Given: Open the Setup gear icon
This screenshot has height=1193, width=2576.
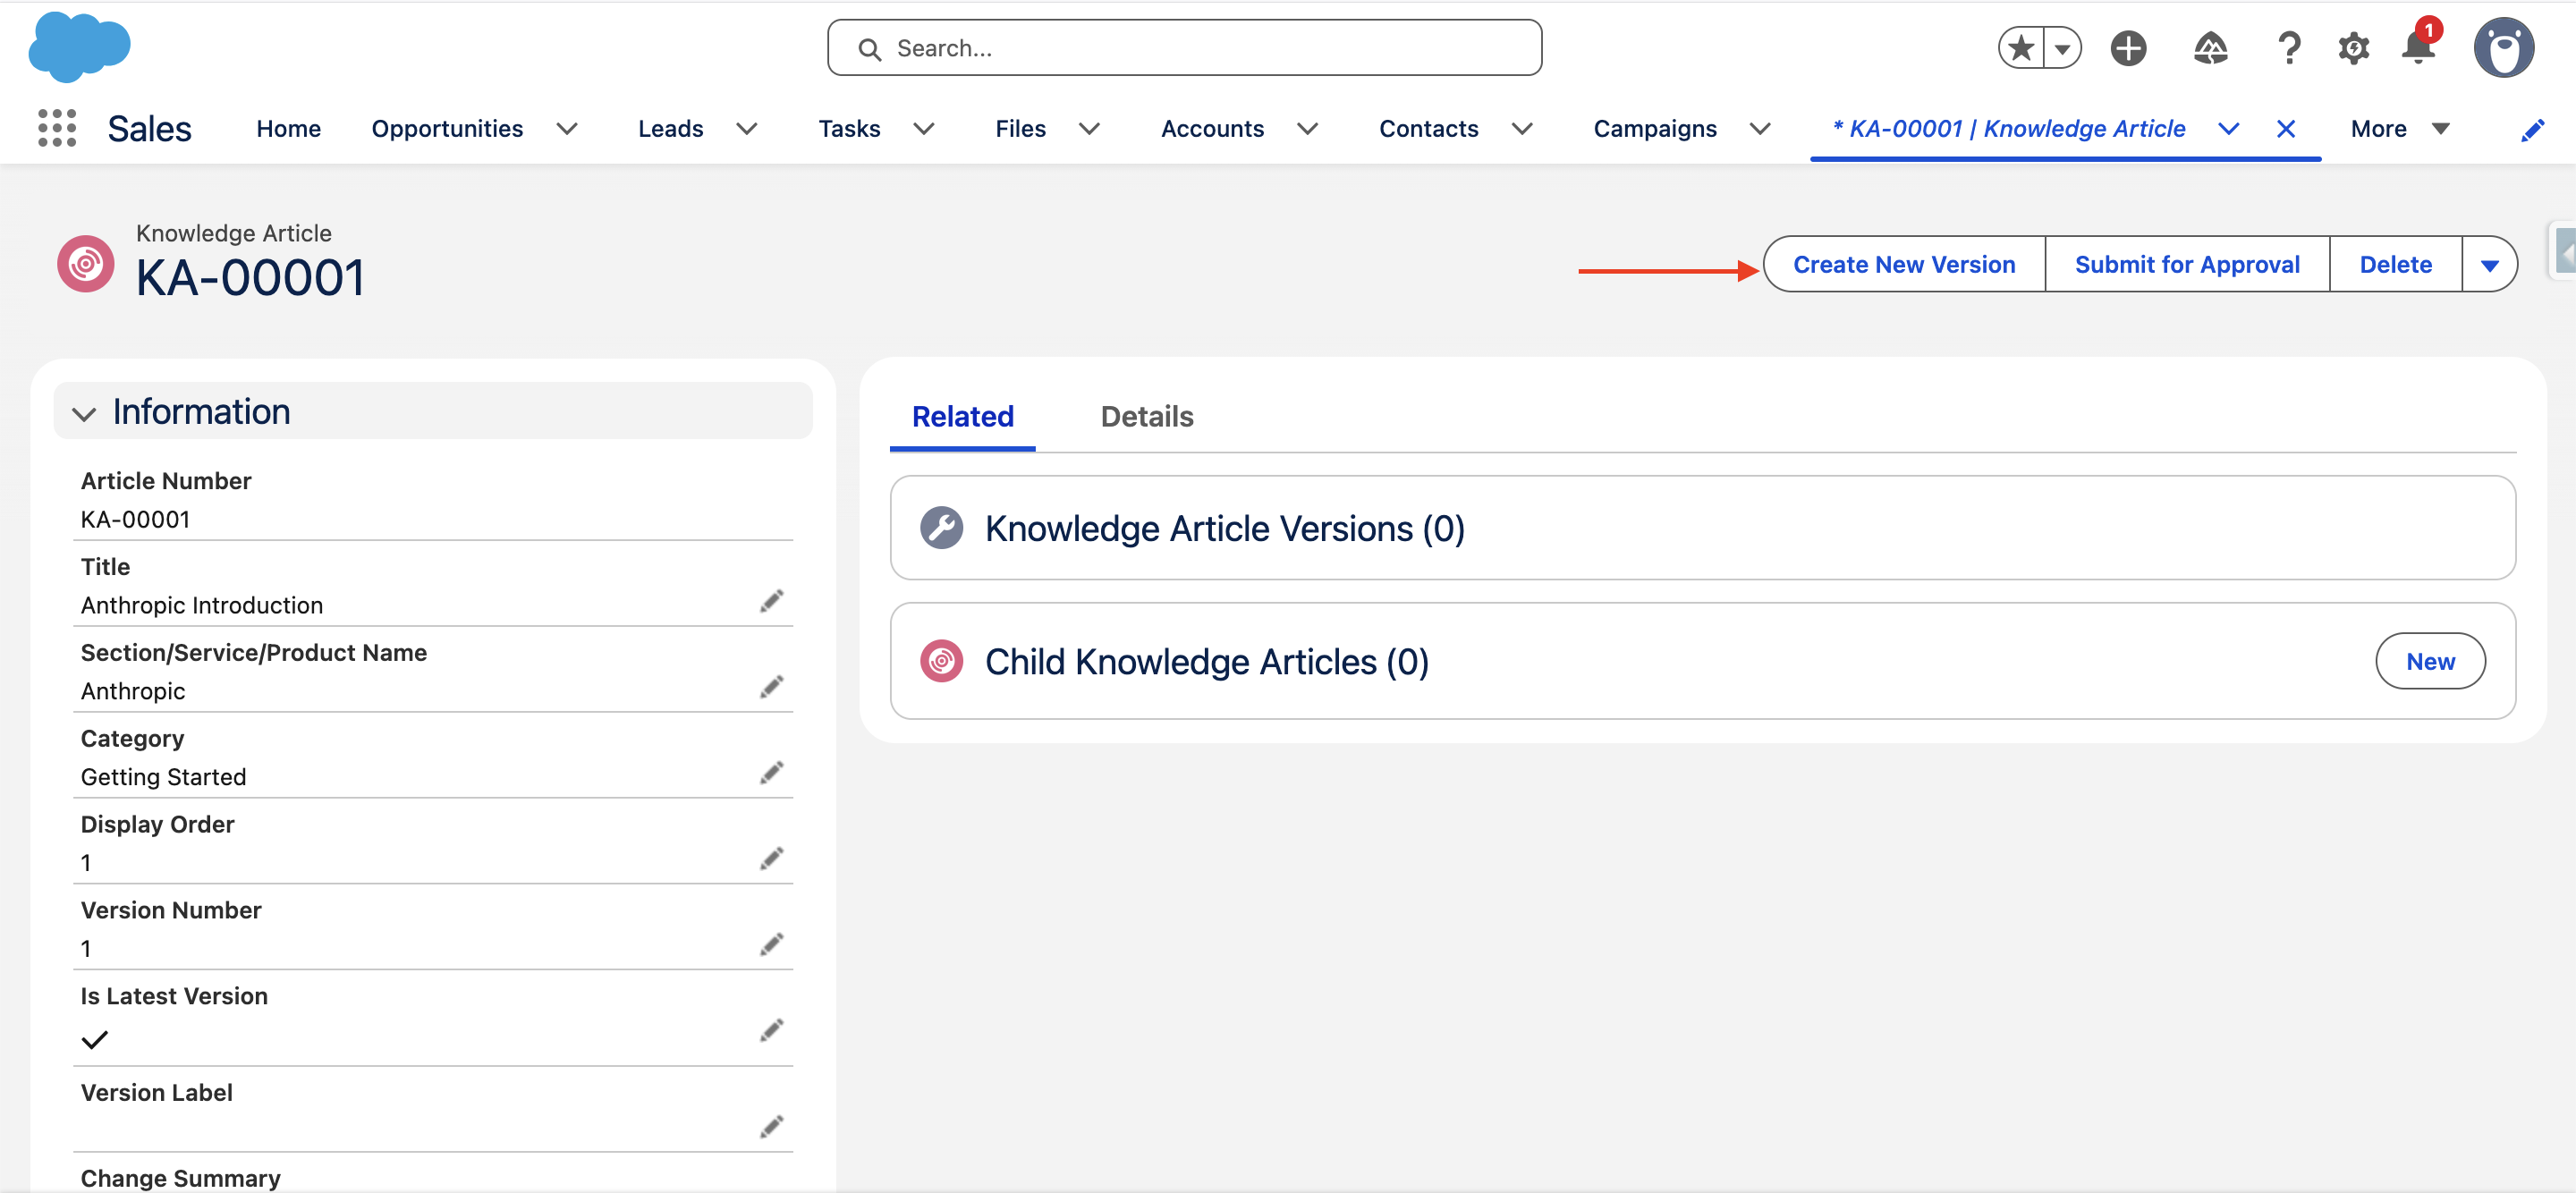Looking at the screenshot, I should [x=2353, y=48].
